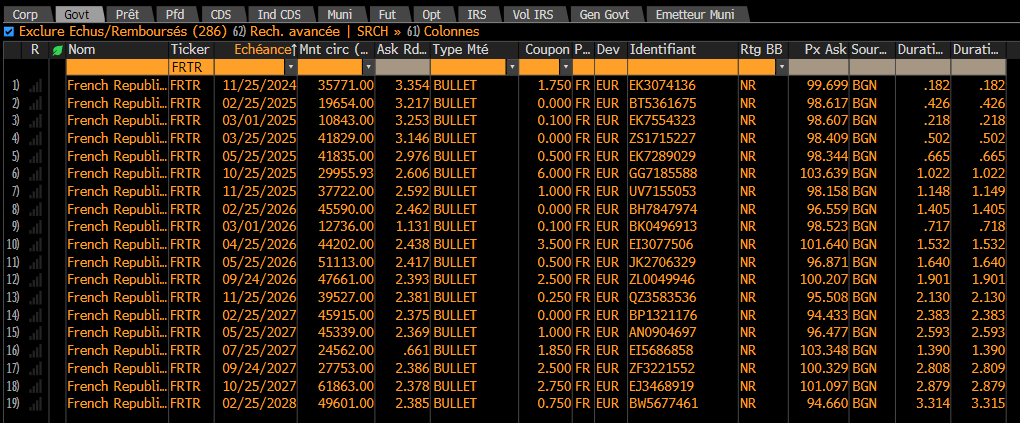Uncheck Exclure Echus/Remboursés checkbox
The width and height of the screenshot is (1020, 423).
tap(9, 31)
